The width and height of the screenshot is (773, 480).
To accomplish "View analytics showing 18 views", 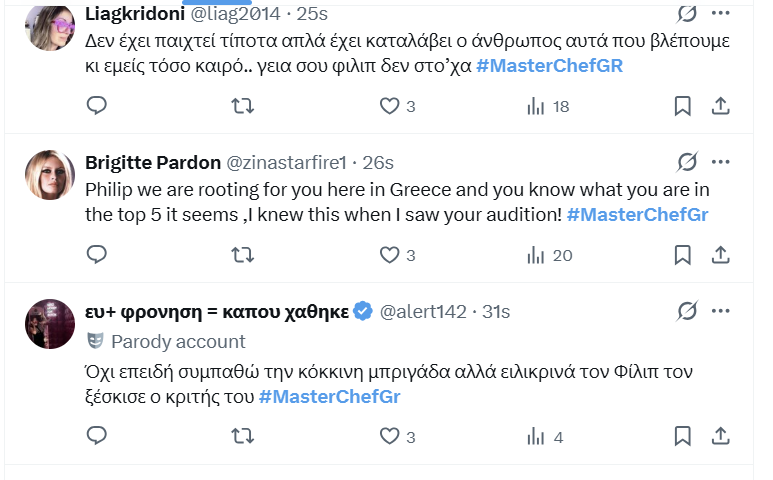I will pyautogui.click(x=547, y=106).
